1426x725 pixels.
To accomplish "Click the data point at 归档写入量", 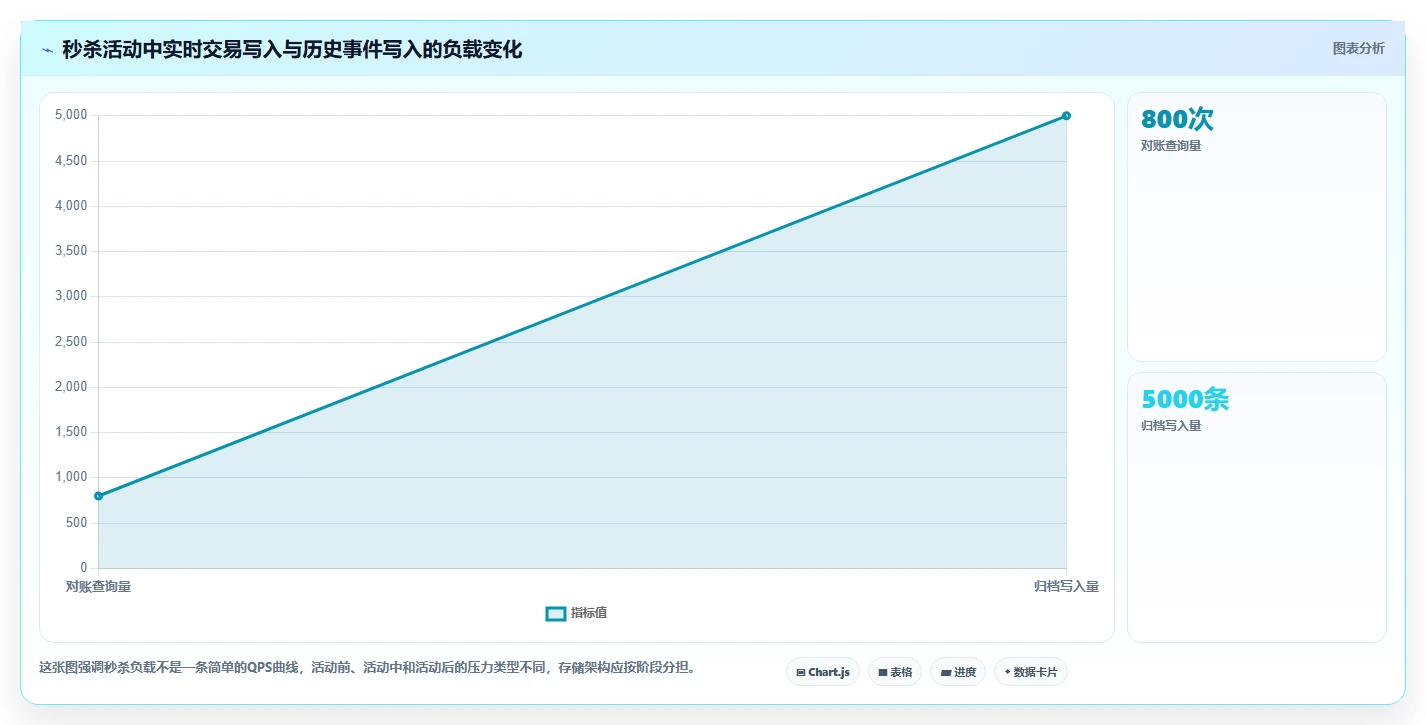I will 1066,116.
